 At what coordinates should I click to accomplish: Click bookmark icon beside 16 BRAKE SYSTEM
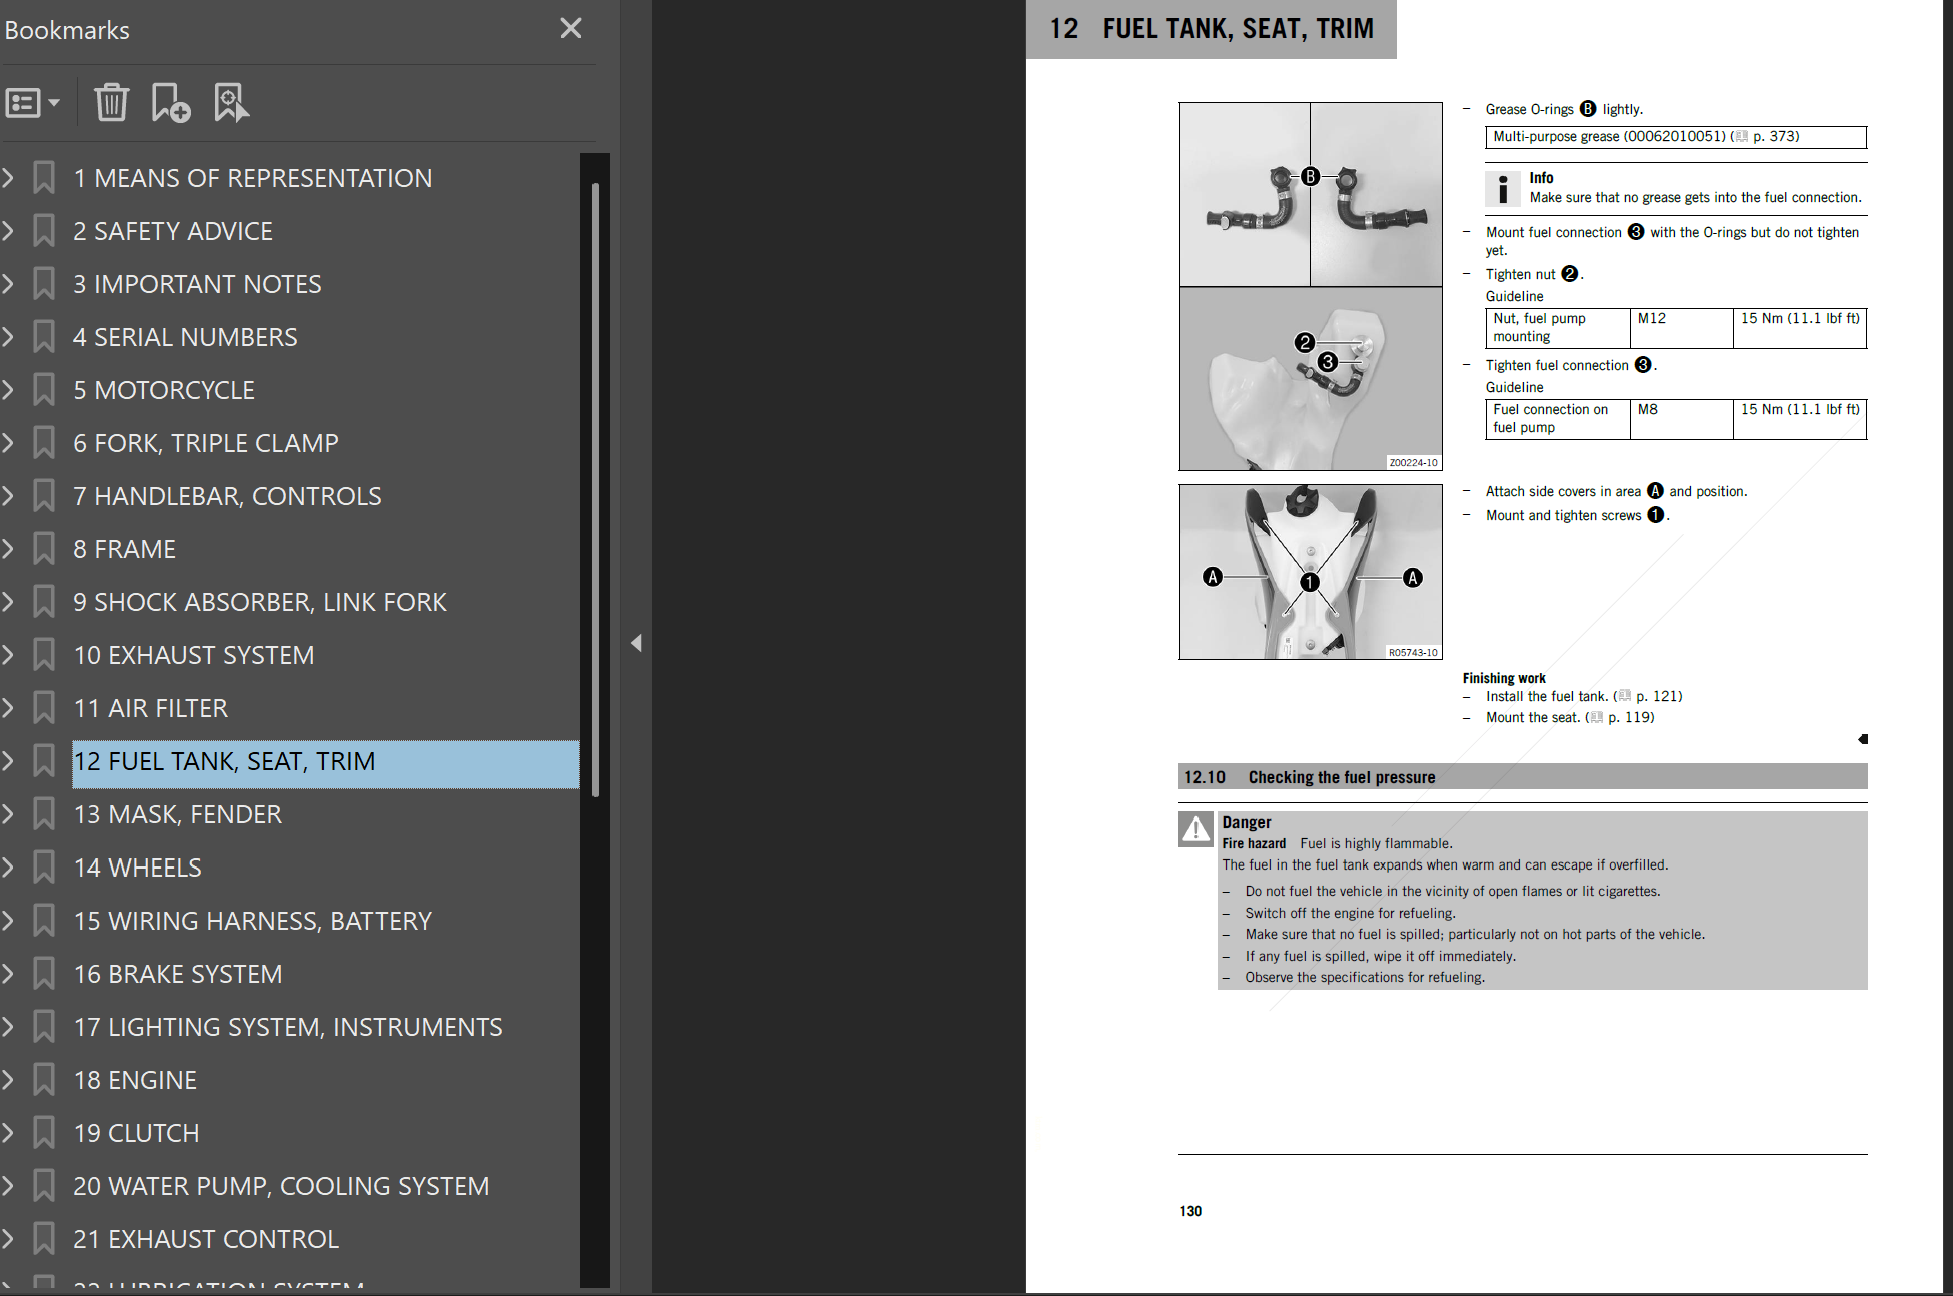click(x=44, y=974)
